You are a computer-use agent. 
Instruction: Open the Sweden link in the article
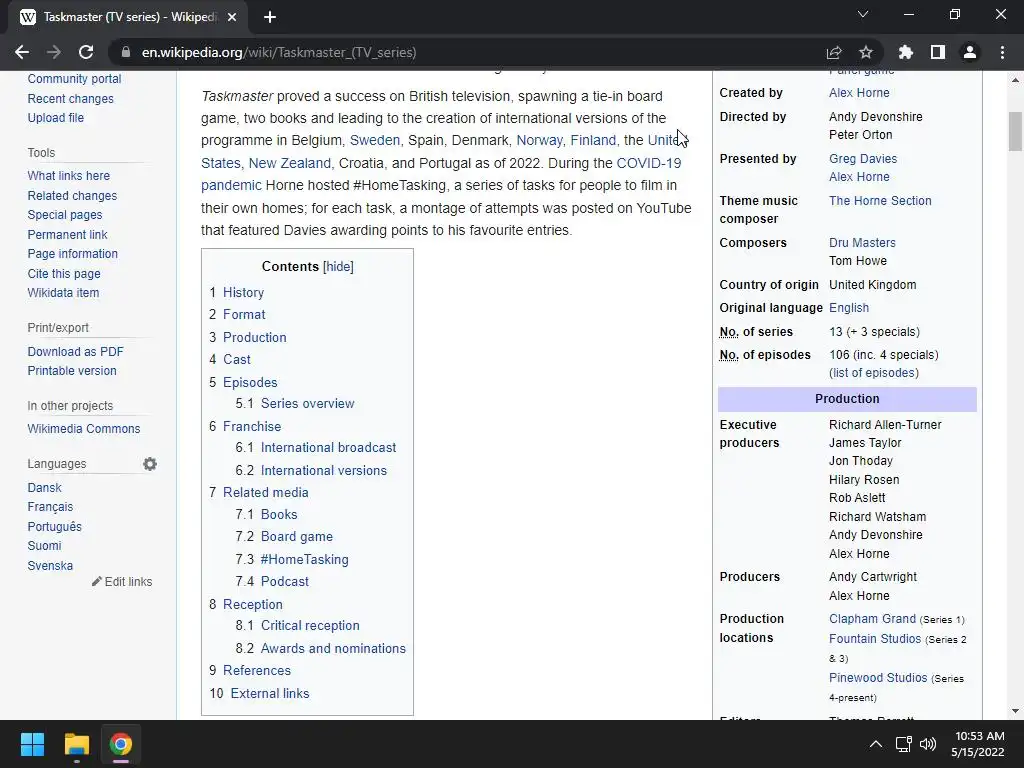coord(375,140)
